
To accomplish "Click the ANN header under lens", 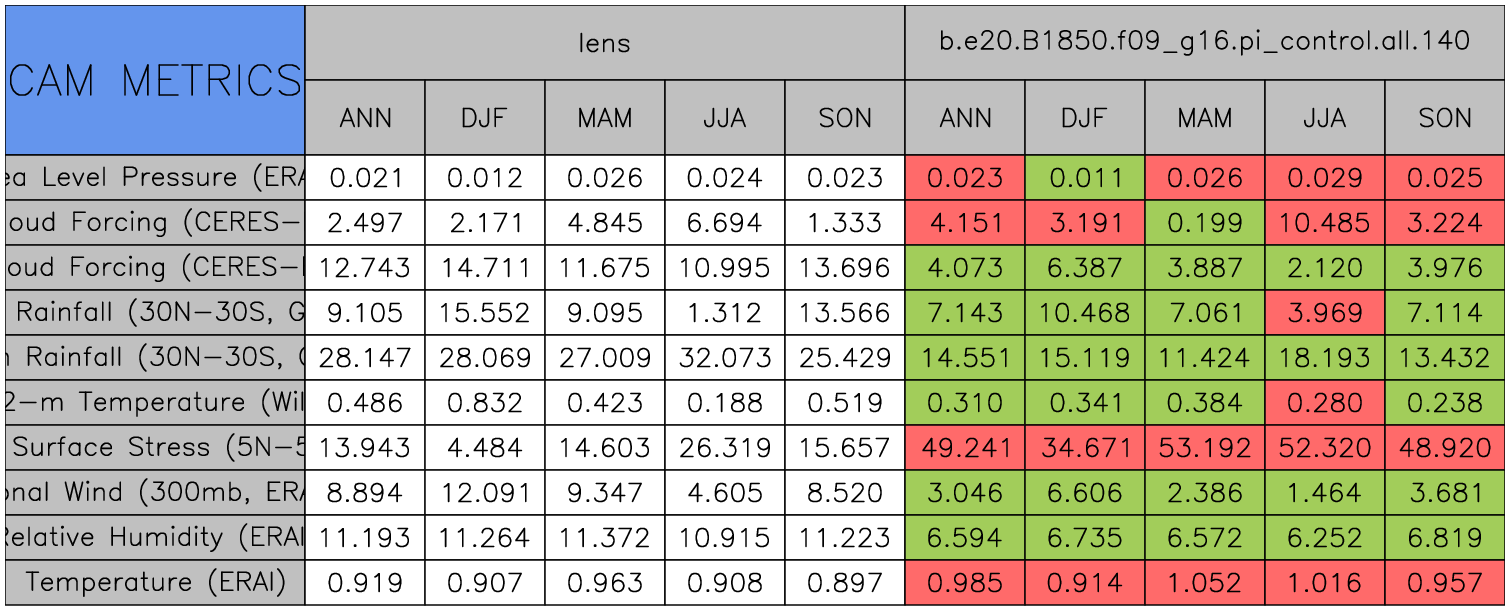I will pyautogui.click(x=365, y=118).
